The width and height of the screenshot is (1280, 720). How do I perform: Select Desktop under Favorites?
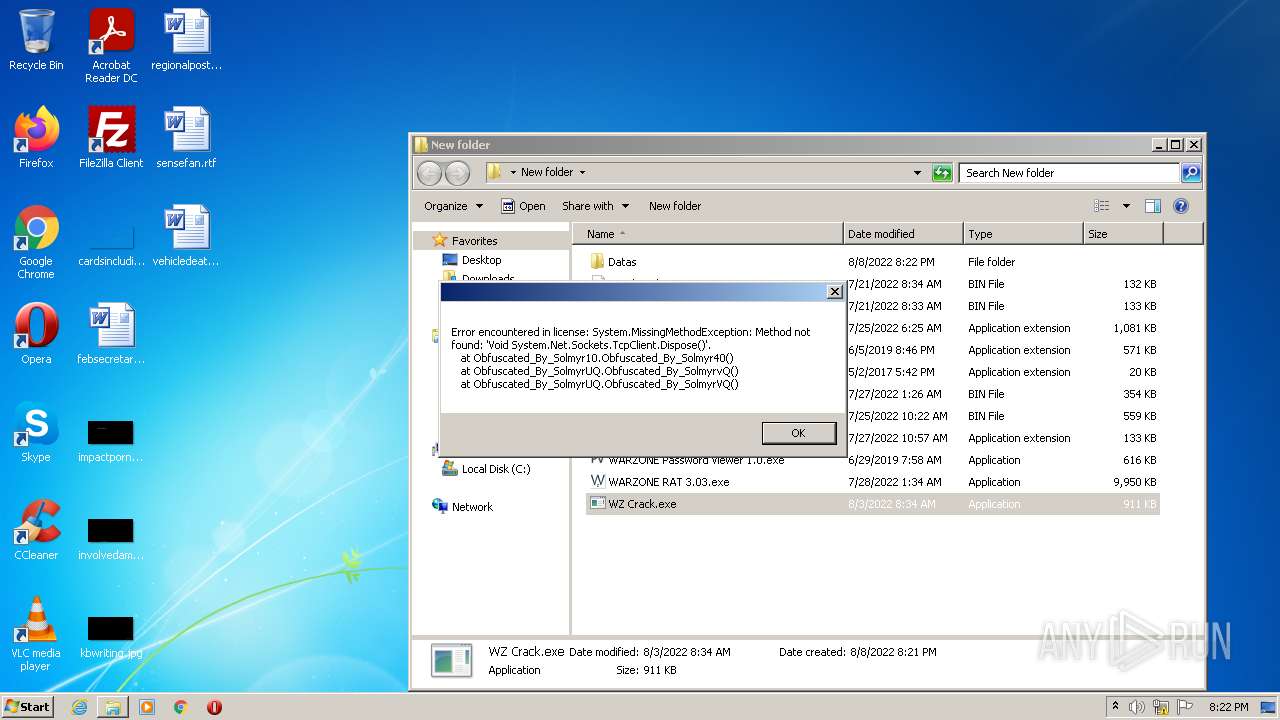(x=481, y=260)
